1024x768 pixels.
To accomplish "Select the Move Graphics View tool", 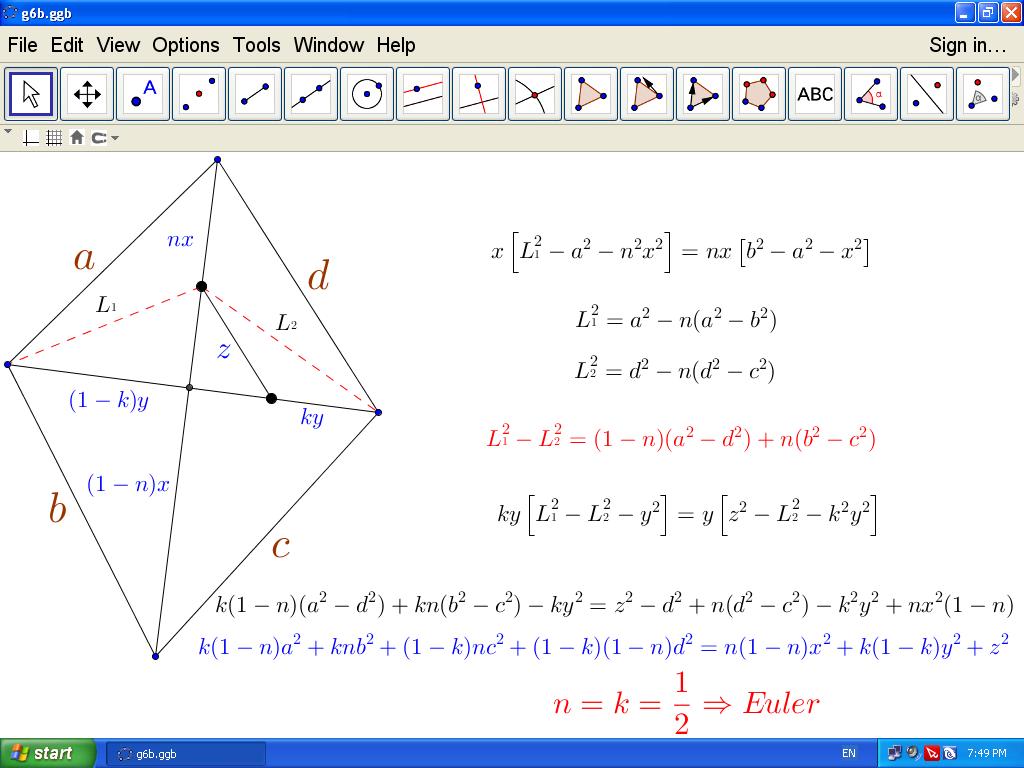I will [87, 94].
